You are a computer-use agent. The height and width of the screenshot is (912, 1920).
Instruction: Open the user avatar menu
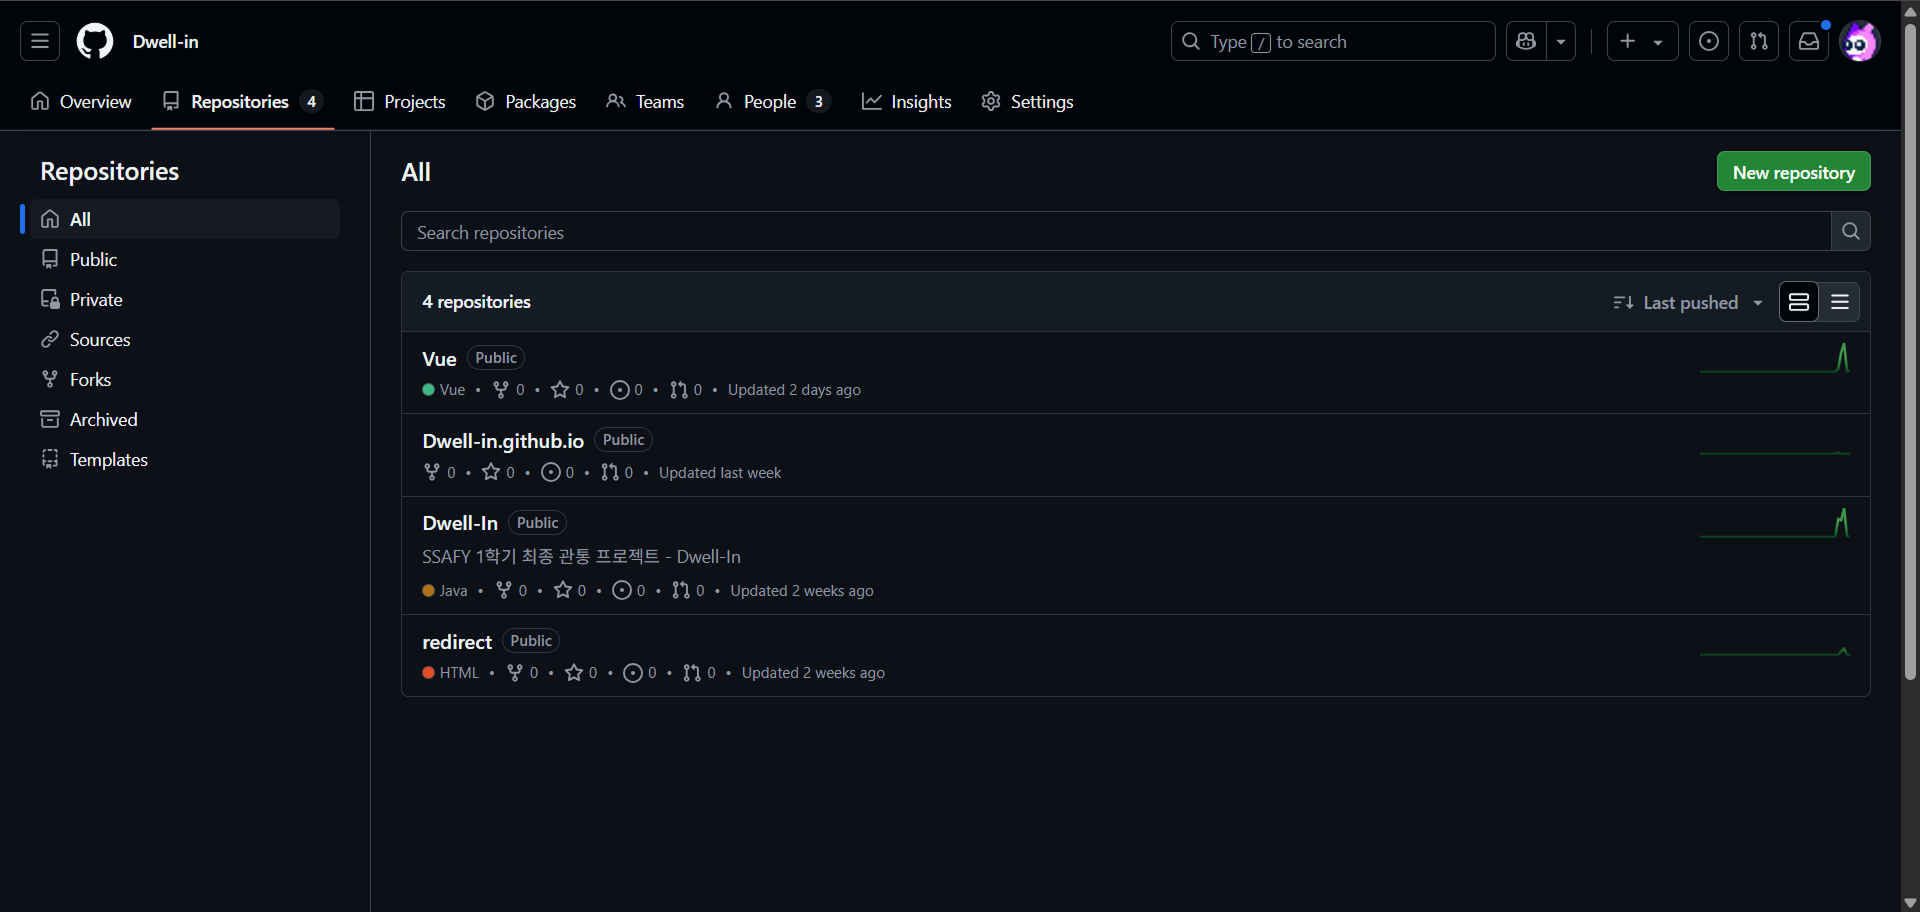click(1859, 41)
